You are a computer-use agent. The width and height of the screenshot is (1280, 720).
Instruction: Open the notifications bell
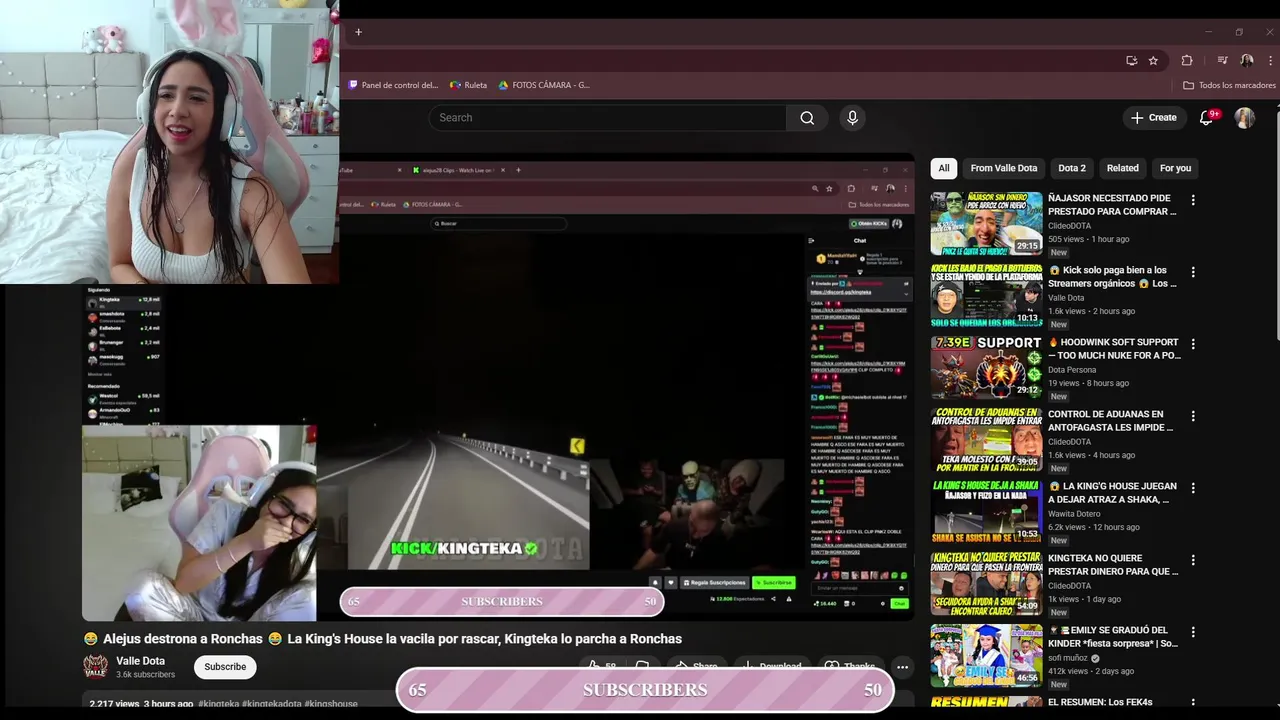(x=1207, y=118)
